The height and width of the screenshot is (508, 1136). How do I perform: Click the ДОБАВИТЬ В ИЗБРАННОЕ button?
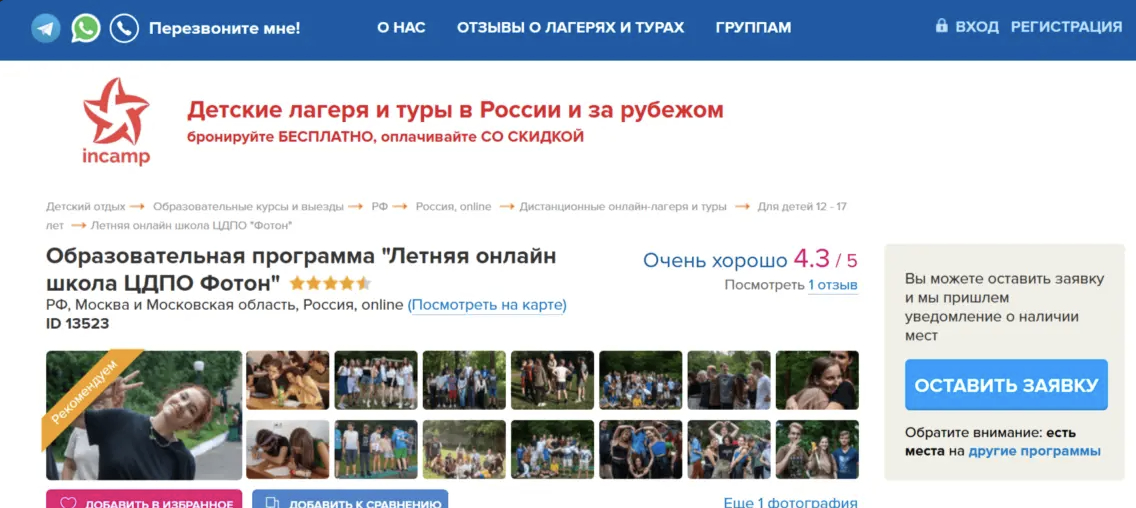click(144, 499)
